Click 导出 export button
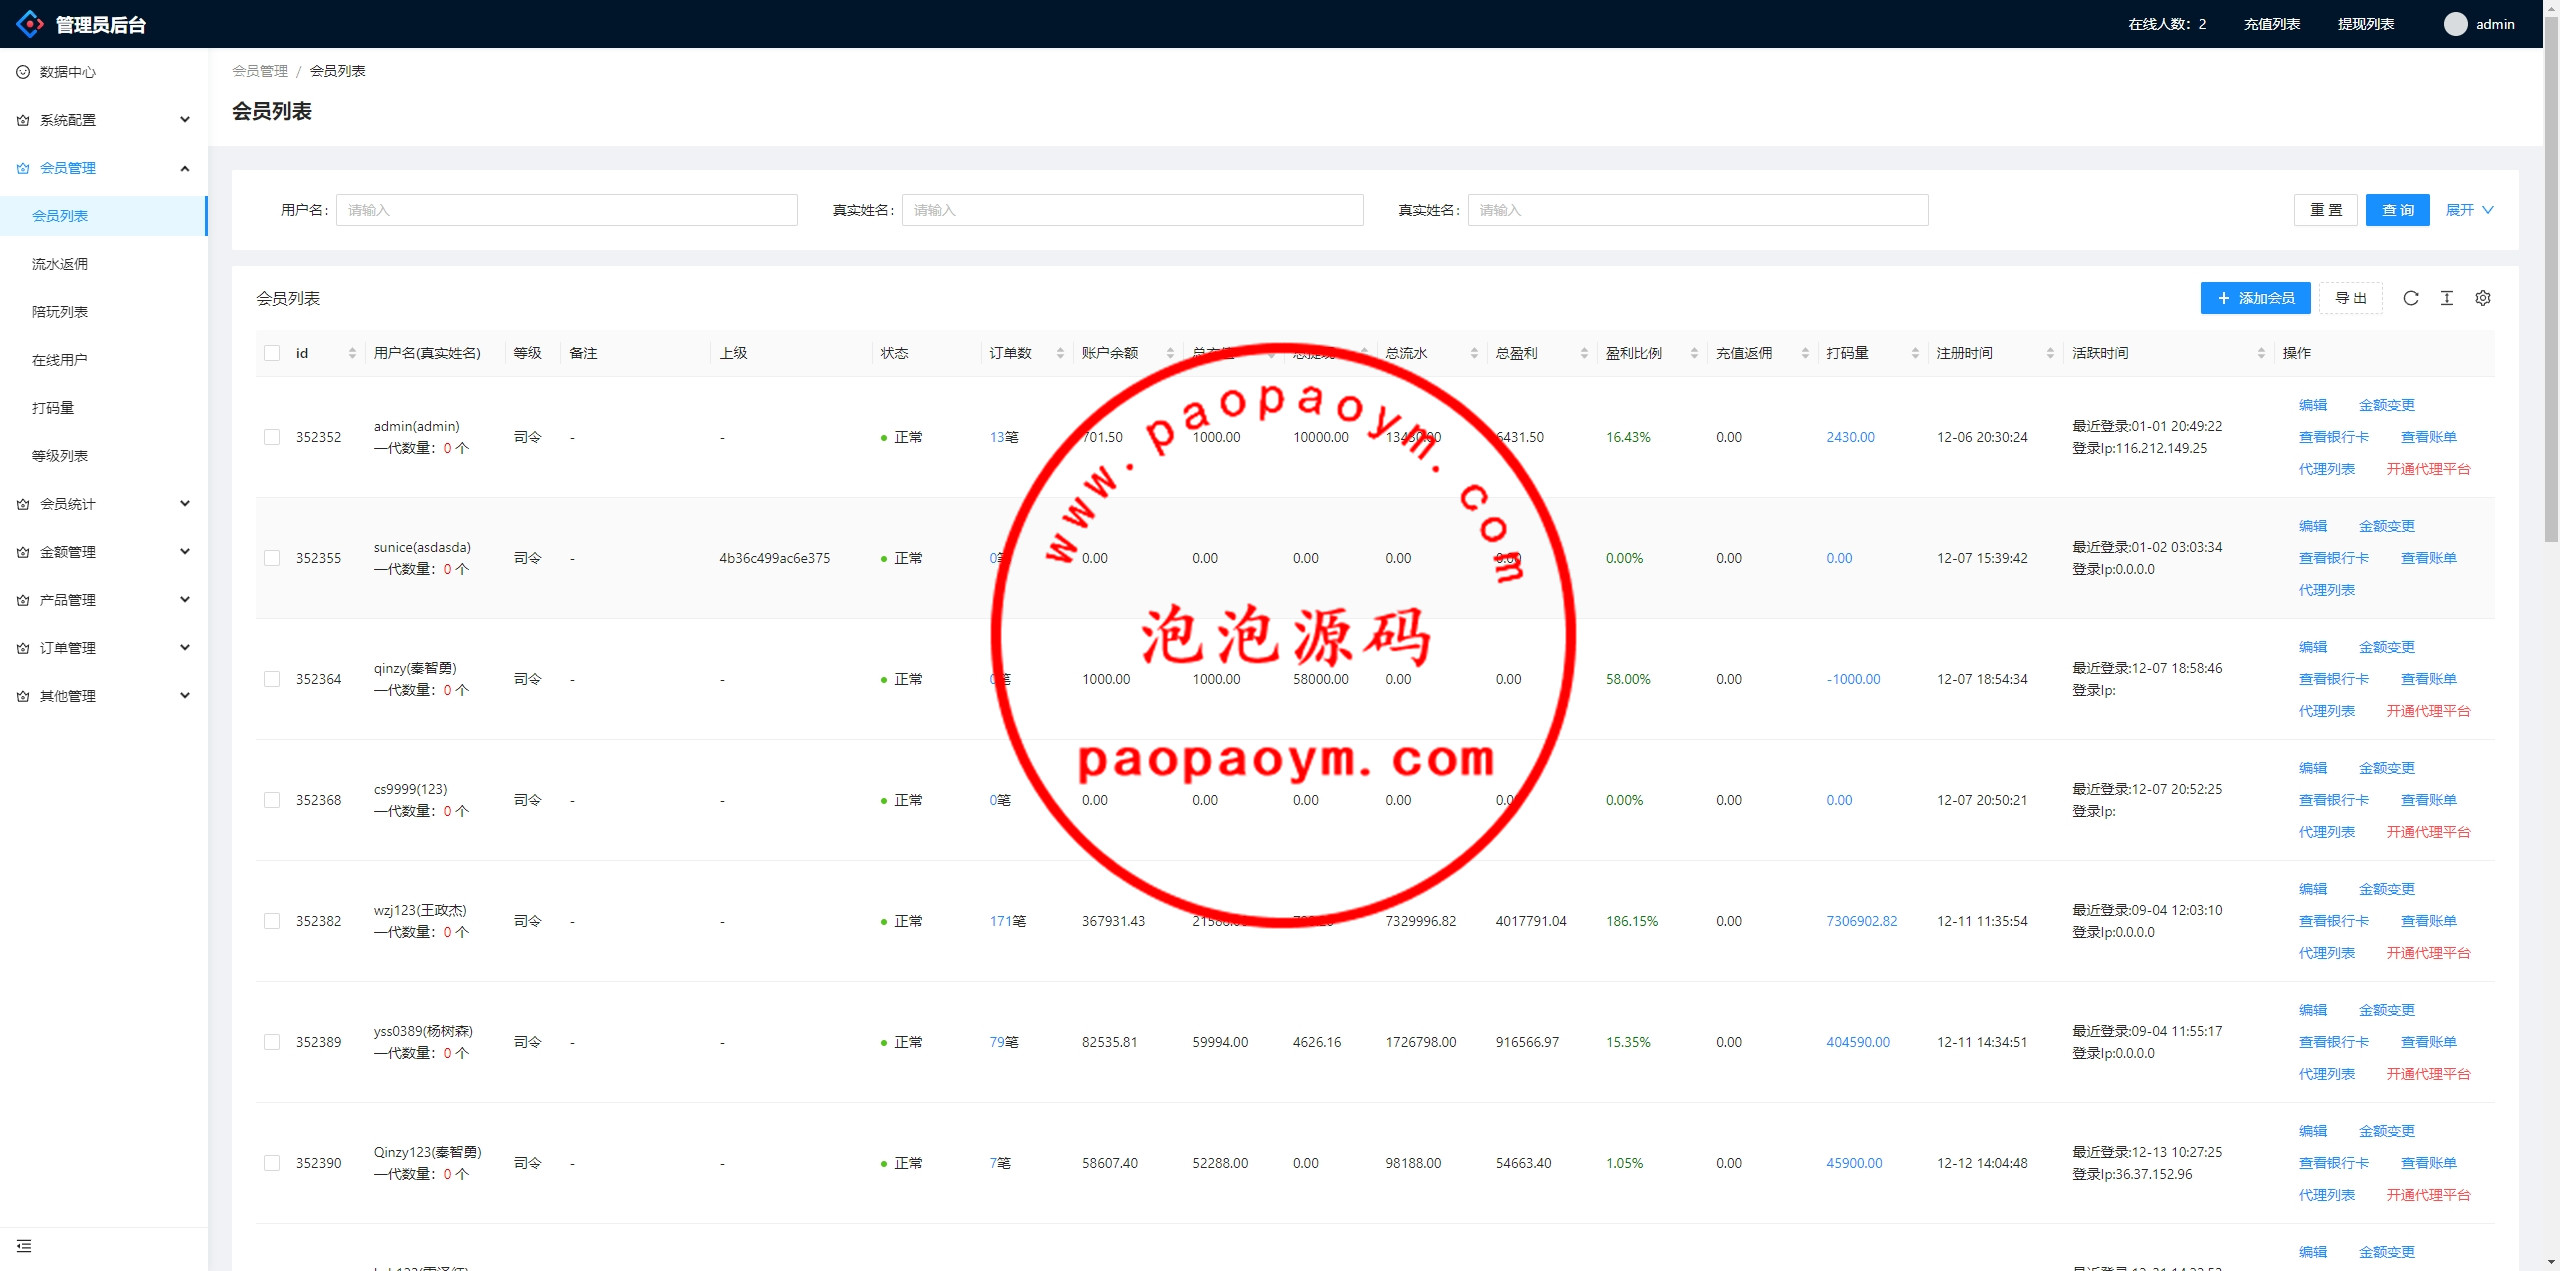The image size is (2560, 1271). [x=2350, y=298]
